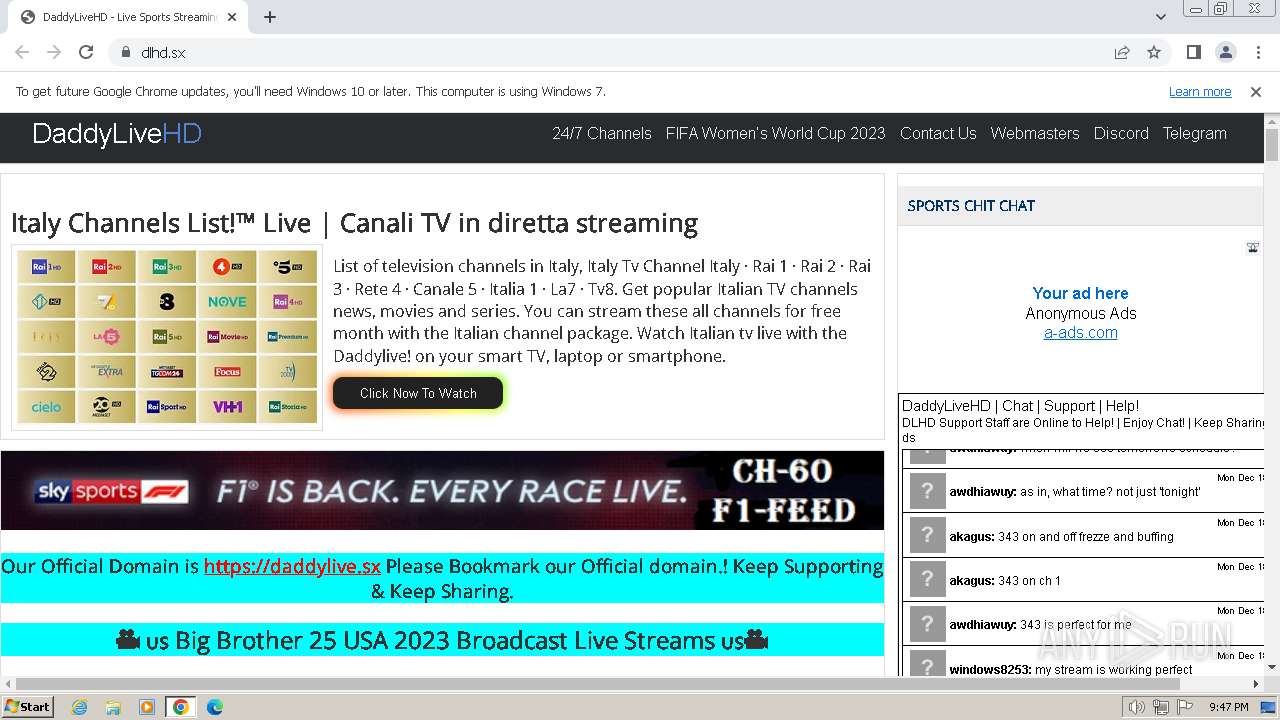Image resolution: width=1280 pixels, height=720 pixels.
Task: Select the Focus channel logo
Action: tap(227, 372)
